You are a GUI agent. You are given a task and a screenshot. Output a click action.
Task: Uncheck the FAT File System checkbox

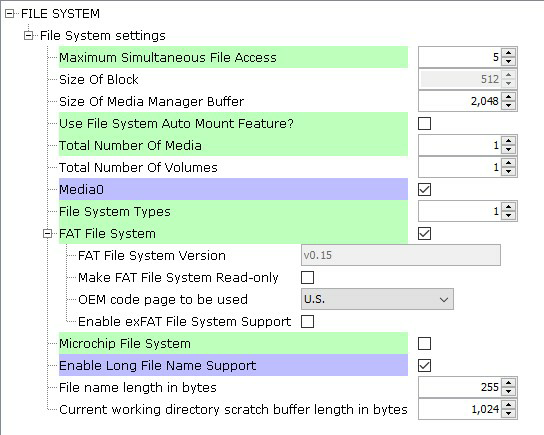pos(424,233)
